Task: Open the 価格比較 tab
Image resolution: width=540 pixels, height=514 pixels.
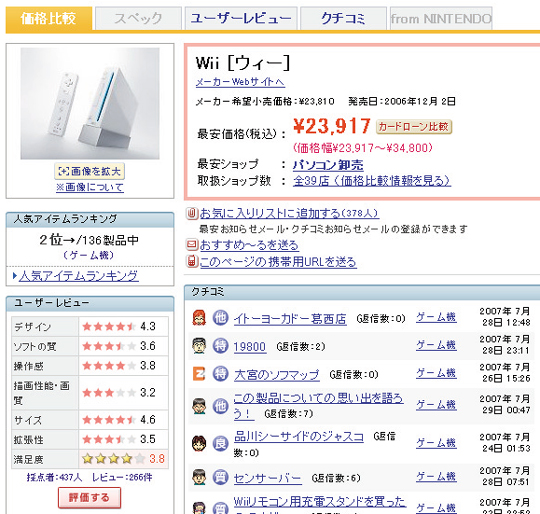Action: [49, 18]
